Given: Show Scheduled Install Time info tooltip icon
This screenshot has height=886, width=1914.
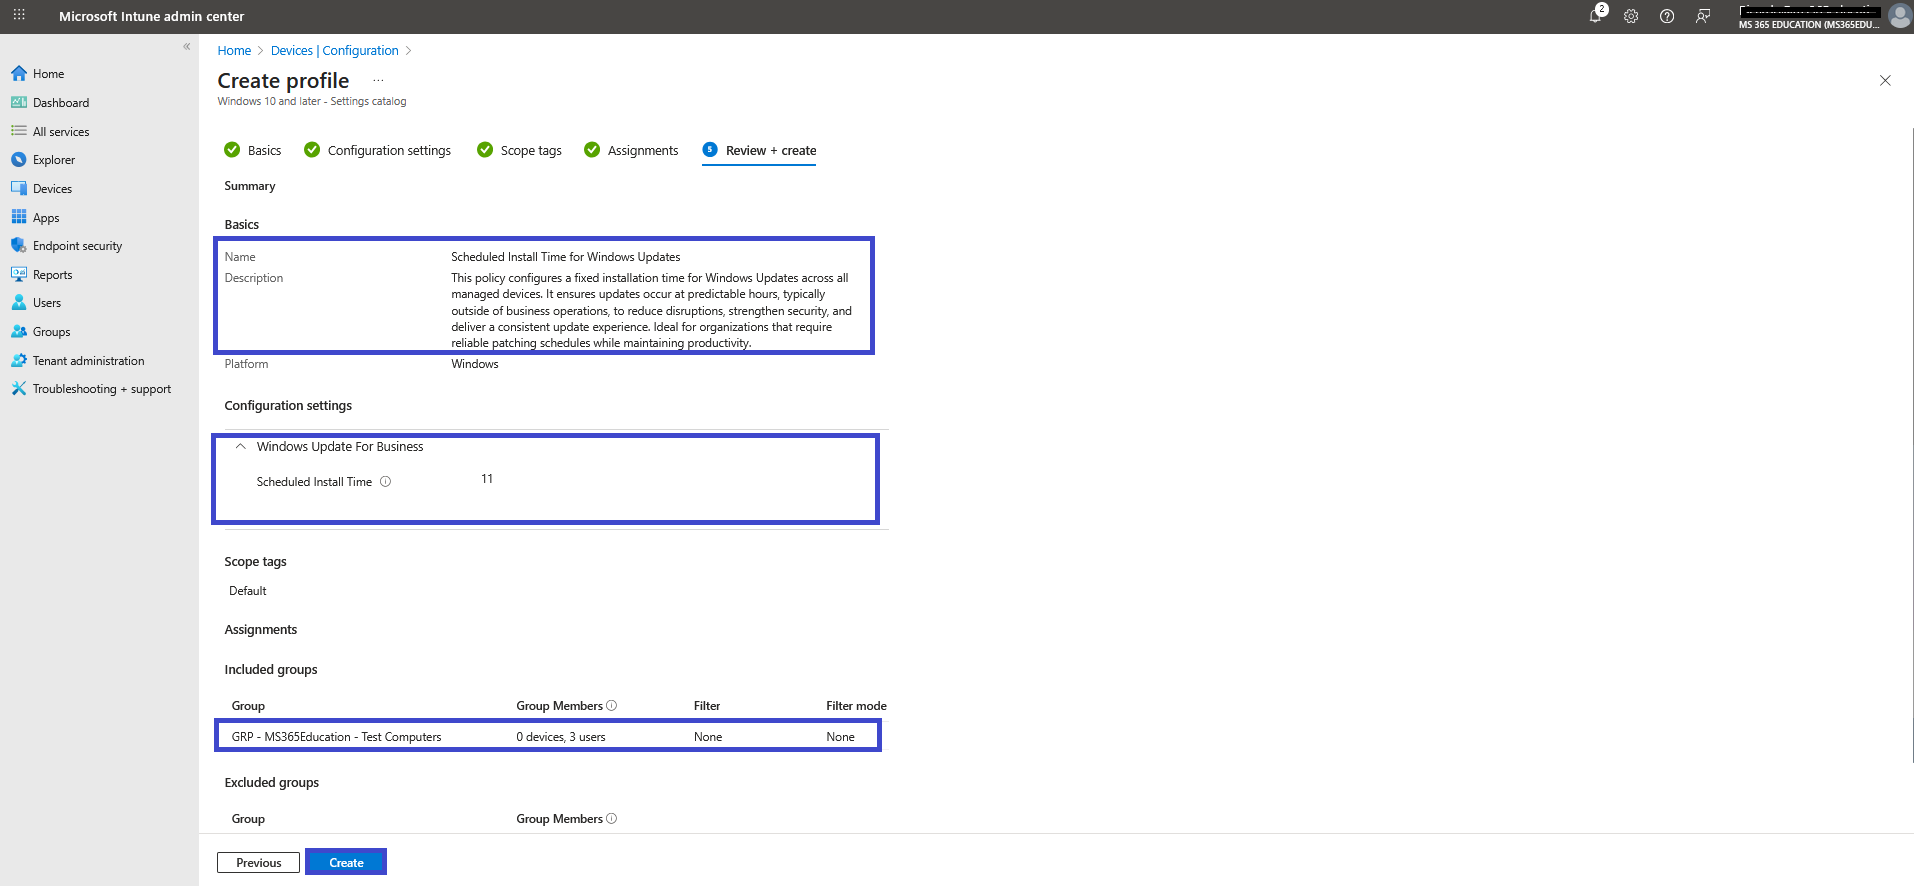Looking at the screenshot, I should click(385, 482).
